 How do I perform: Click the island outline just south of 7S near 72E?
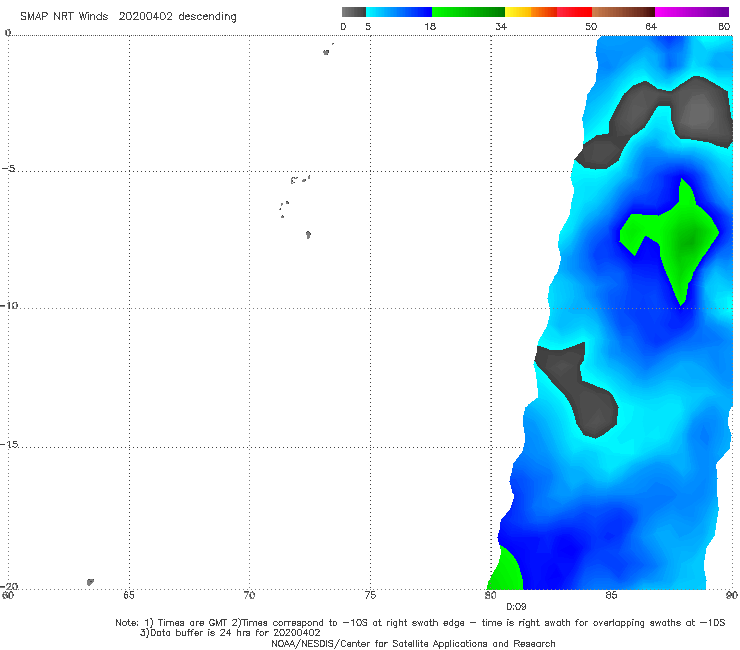(308, 235)
